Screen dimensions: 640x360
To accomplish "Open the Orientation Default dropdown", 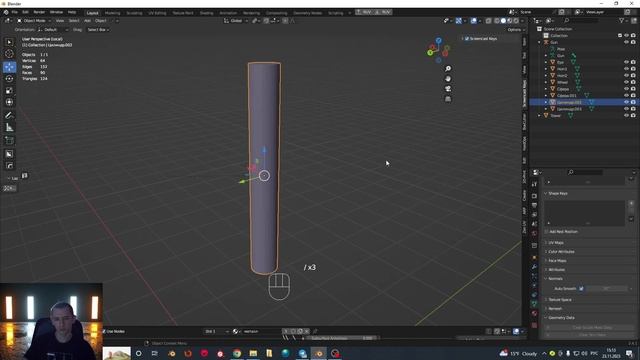I will pyautogui.click(x=53, y=29).
